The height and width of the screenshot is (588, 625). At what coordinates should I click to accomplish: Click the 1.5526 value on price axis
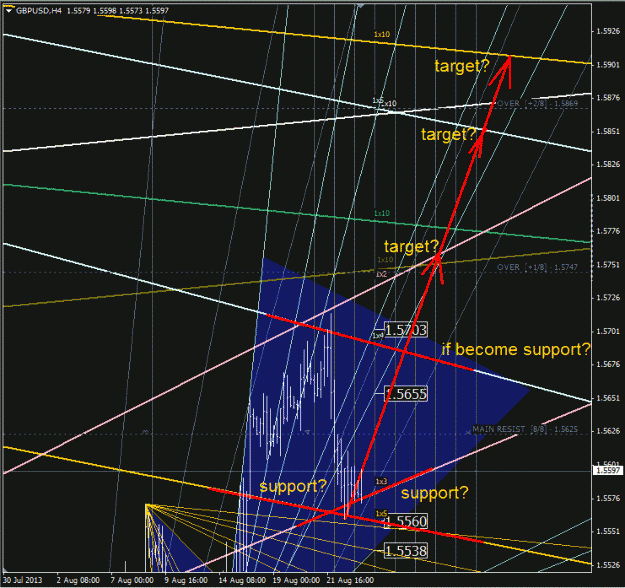tap(608, 565)
